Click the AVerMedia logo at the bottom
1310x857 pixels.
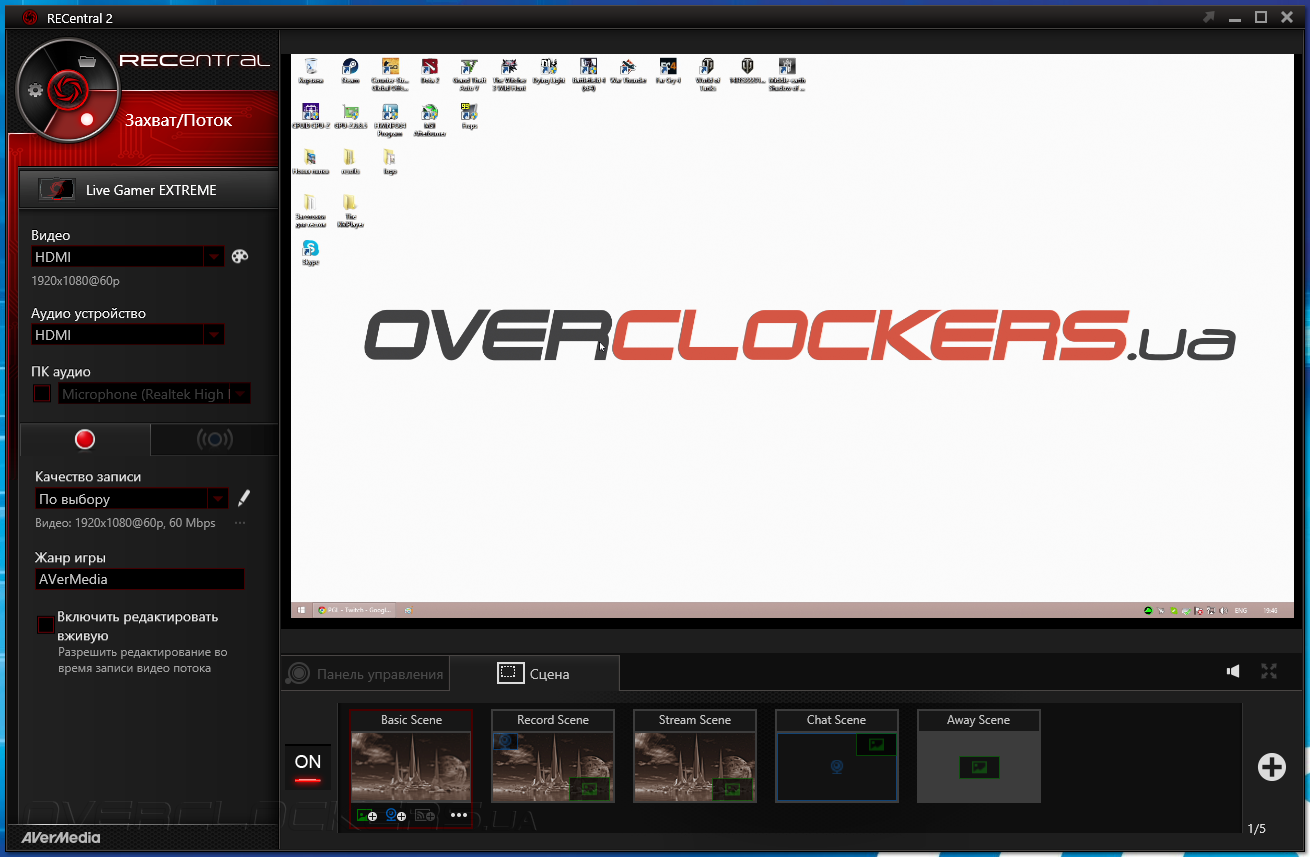[61, 837]
